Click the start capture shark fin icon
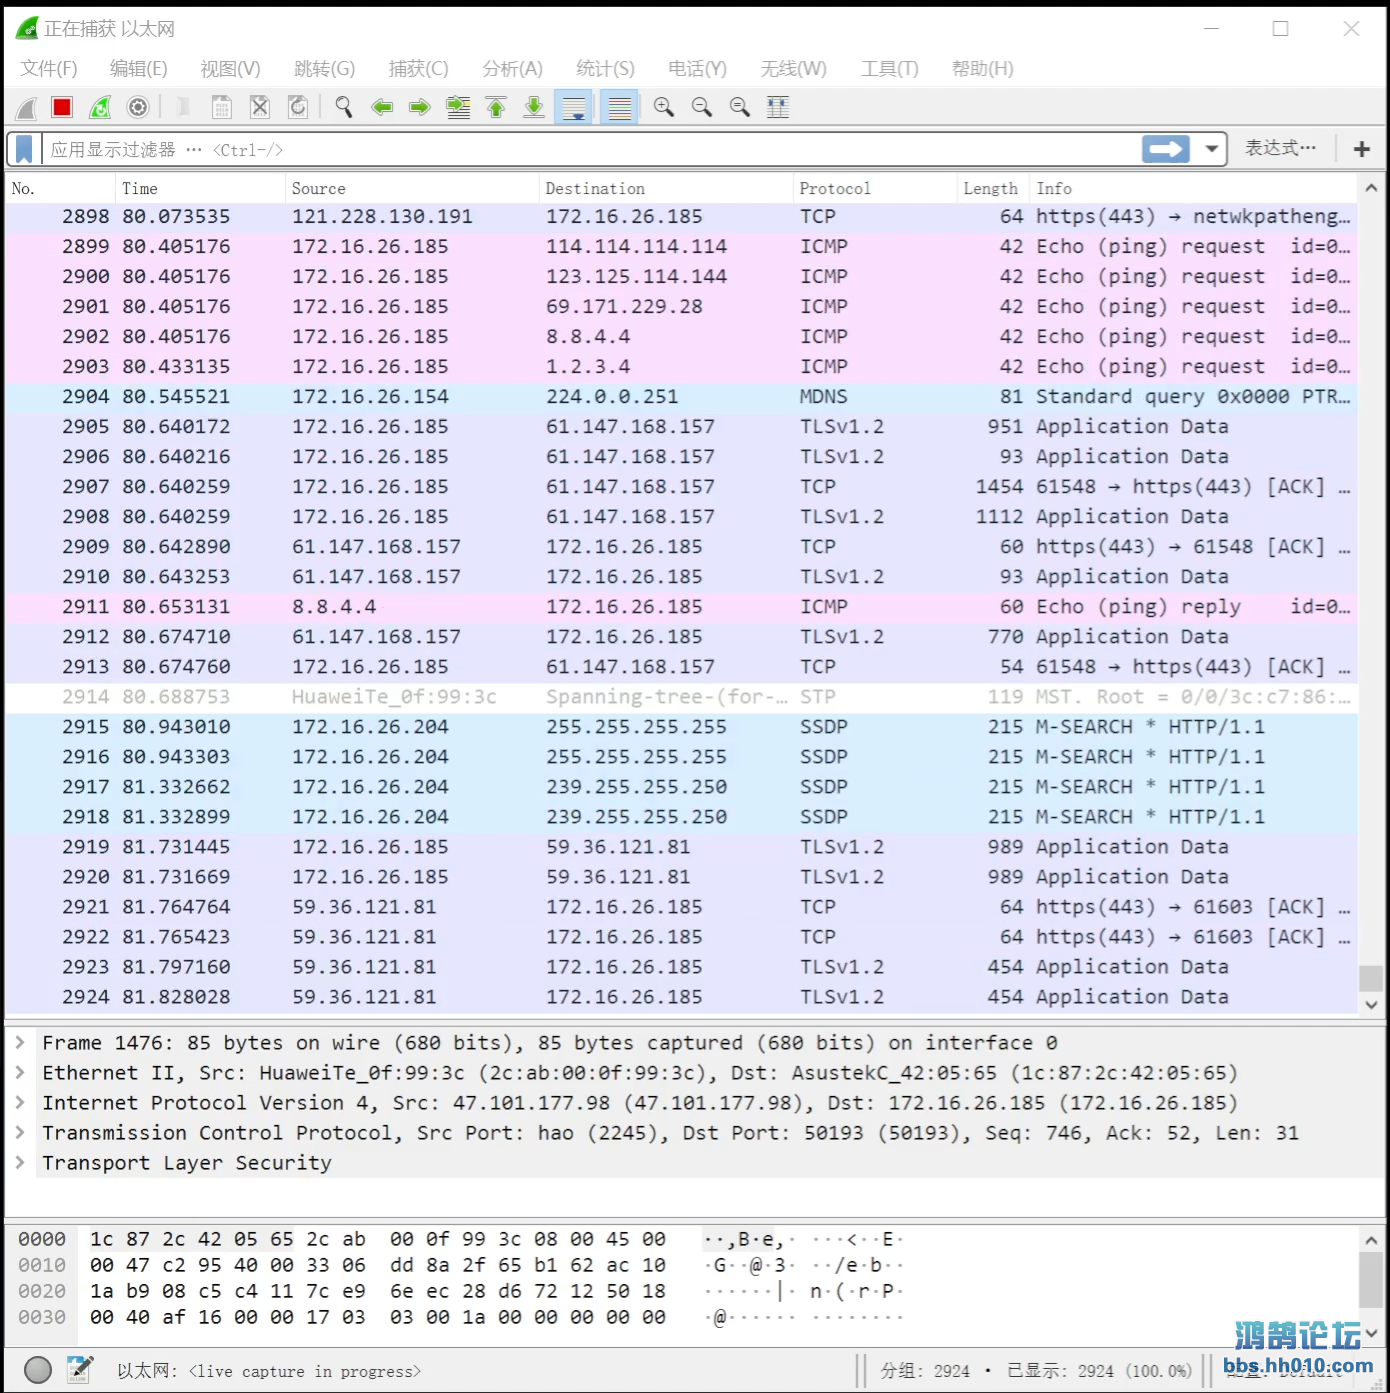1390x1393 pixels. pos(27,107)
